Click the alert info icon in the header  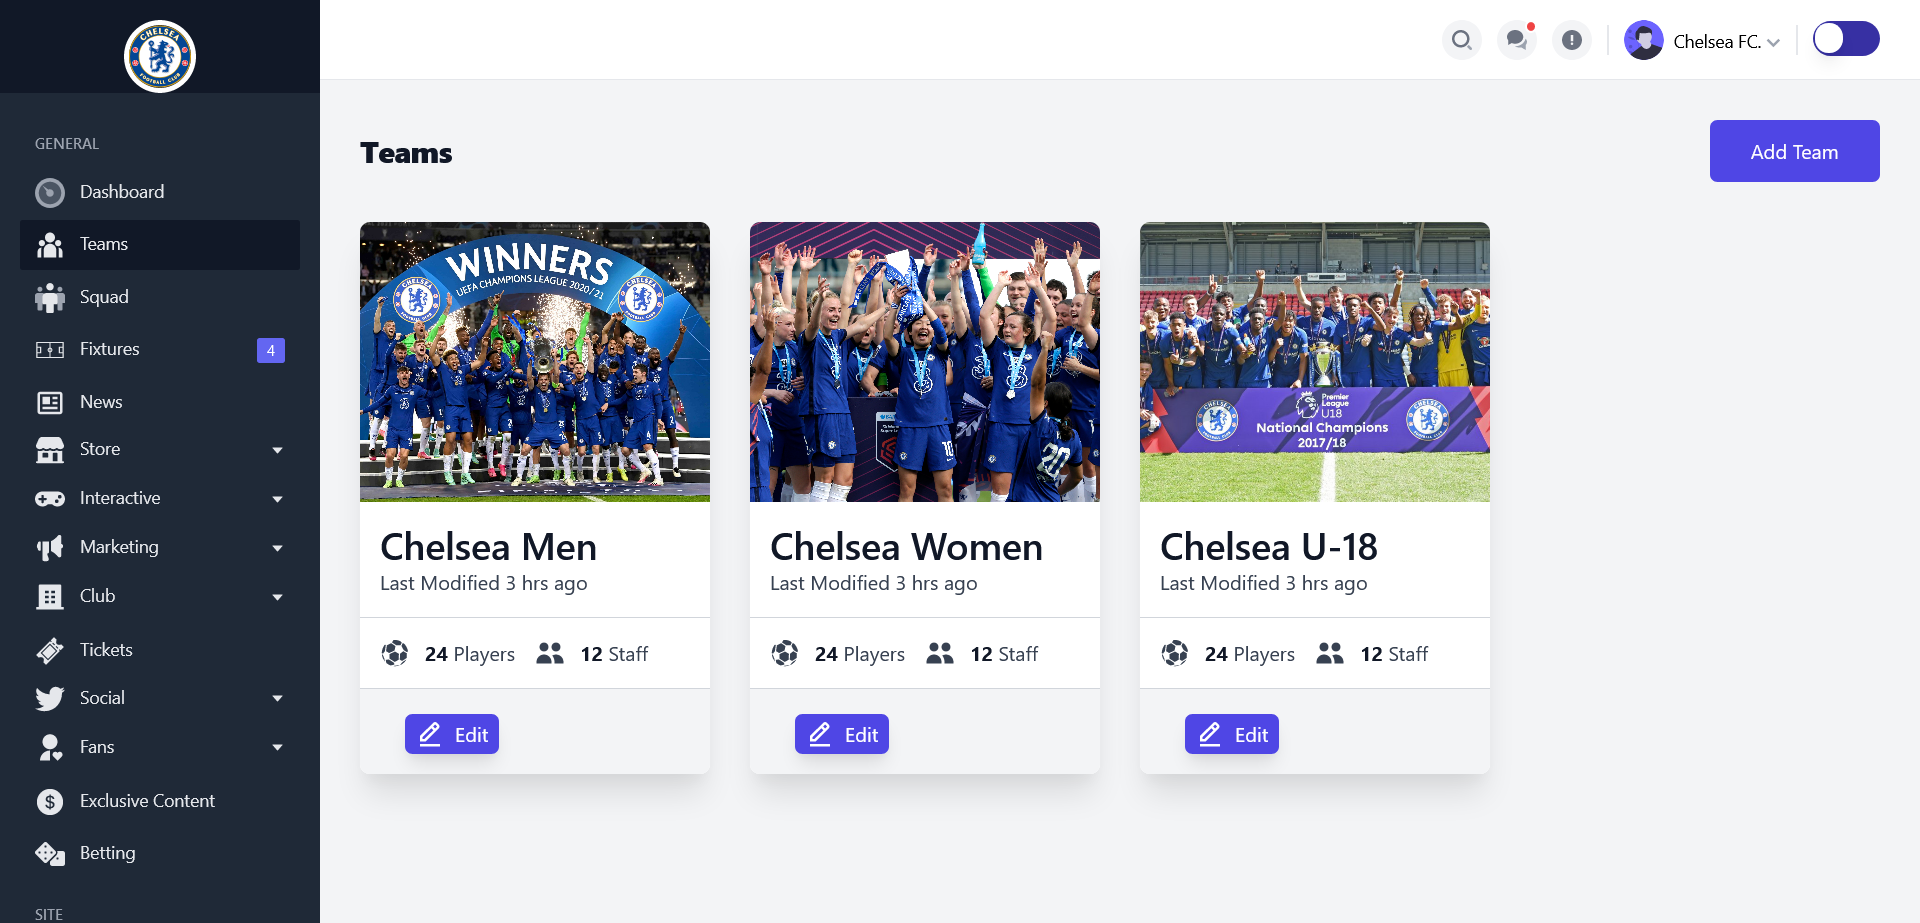1572,40
